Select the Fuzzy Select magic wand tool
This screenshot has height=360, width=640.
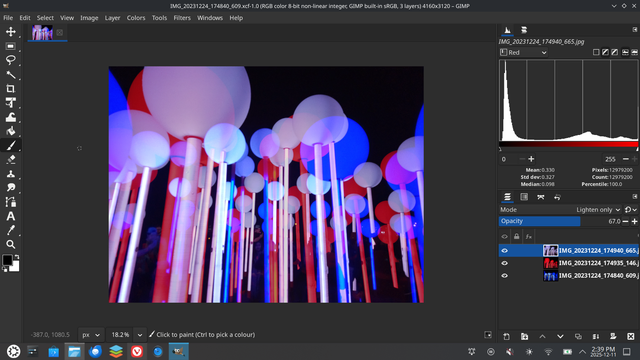[x=11, y=74]
